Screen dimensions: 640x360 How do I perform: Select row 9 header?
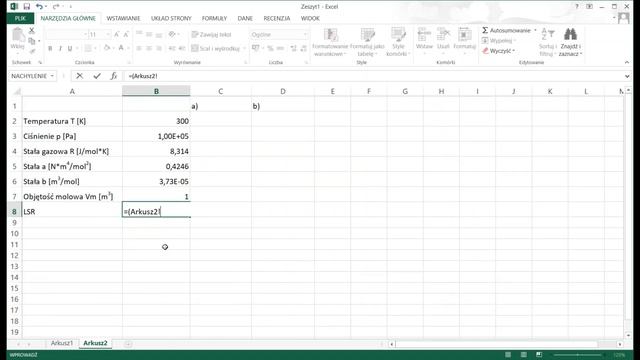(x=14, y=222)
